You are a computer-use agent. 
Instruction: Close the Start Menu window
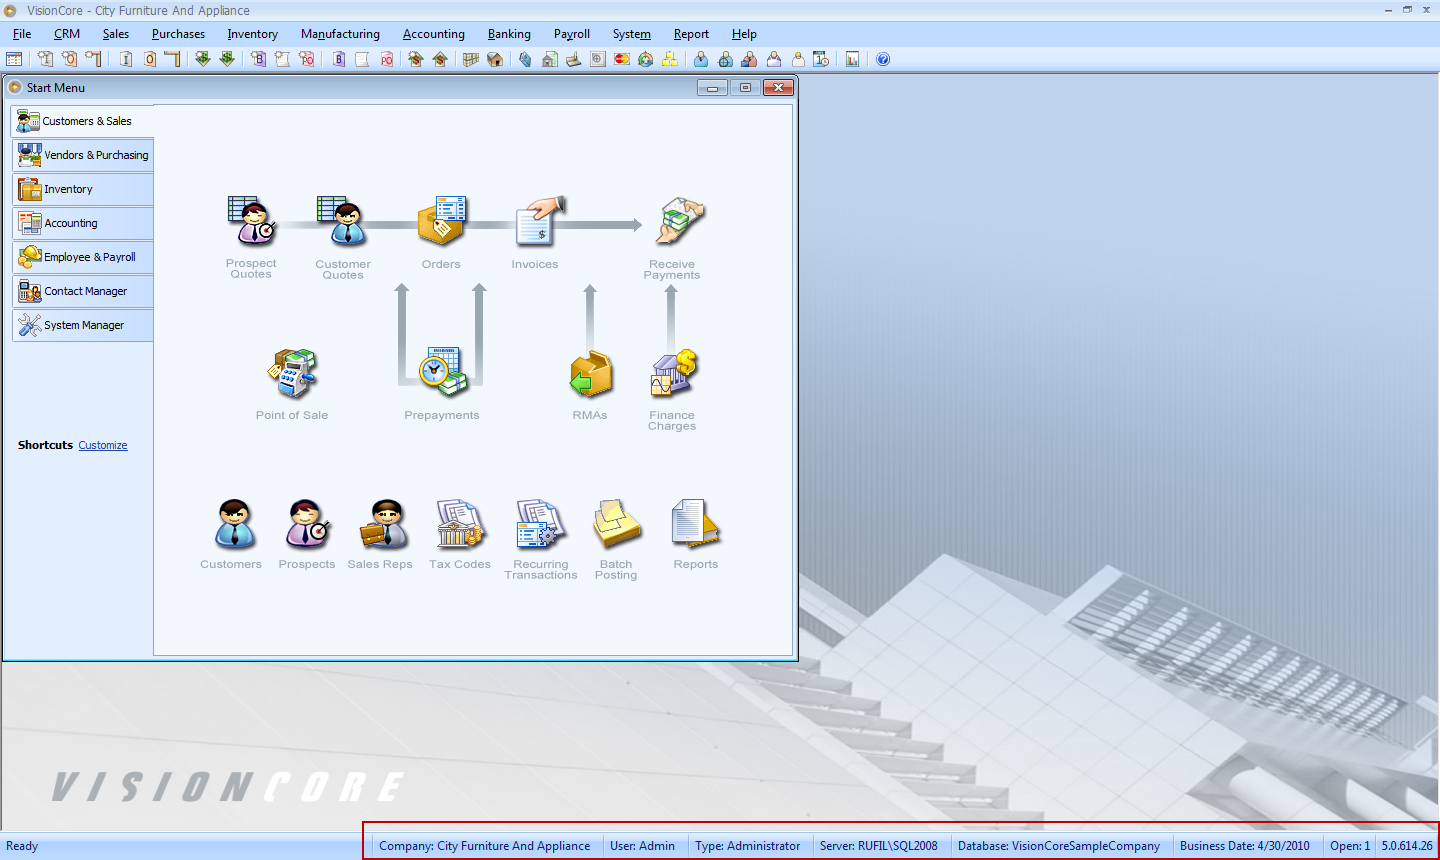pyautogui.click(x=778, y=88)
